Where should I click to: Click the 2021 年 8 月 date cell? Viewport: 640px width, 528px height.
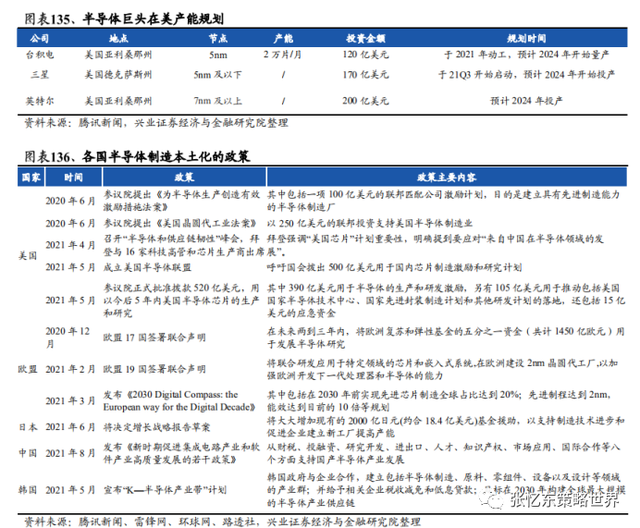[70, 453]
